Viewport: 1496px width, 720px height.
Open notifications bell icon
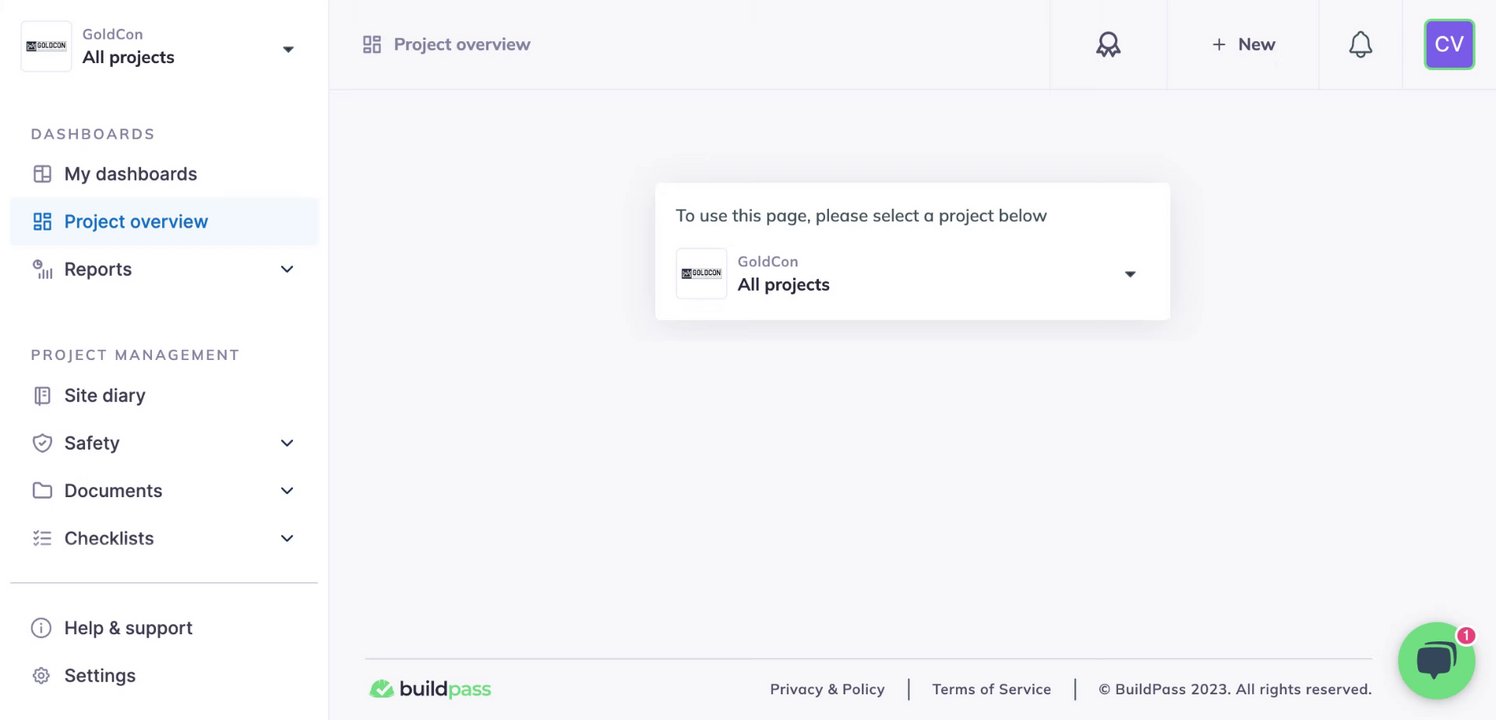tap(1360, 45)
